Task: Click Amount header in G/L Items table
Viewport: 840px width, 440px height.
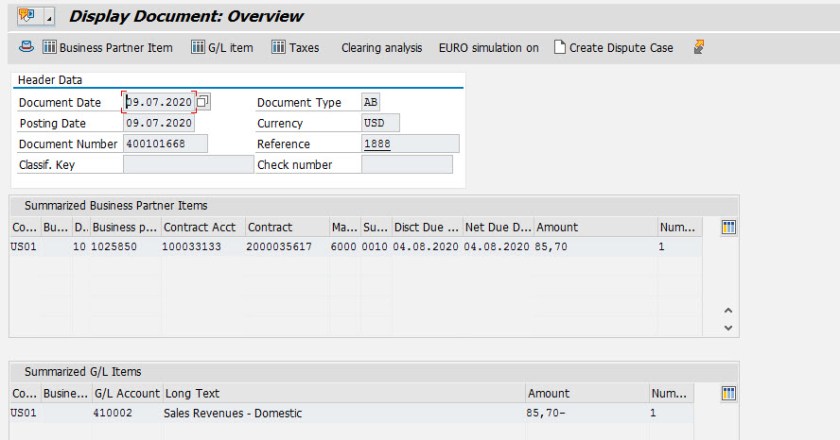Action: click(587, 393)
